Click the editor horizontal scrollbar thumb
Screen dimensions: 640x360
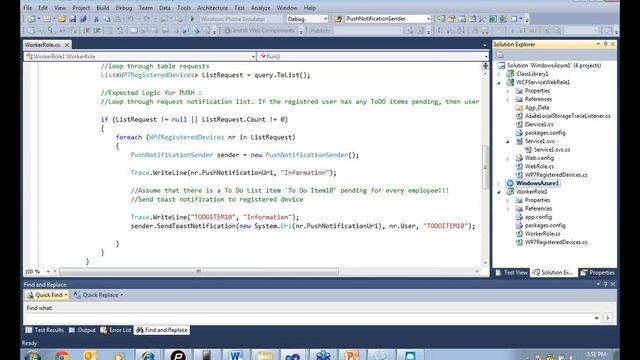click(x=199, y=271)
